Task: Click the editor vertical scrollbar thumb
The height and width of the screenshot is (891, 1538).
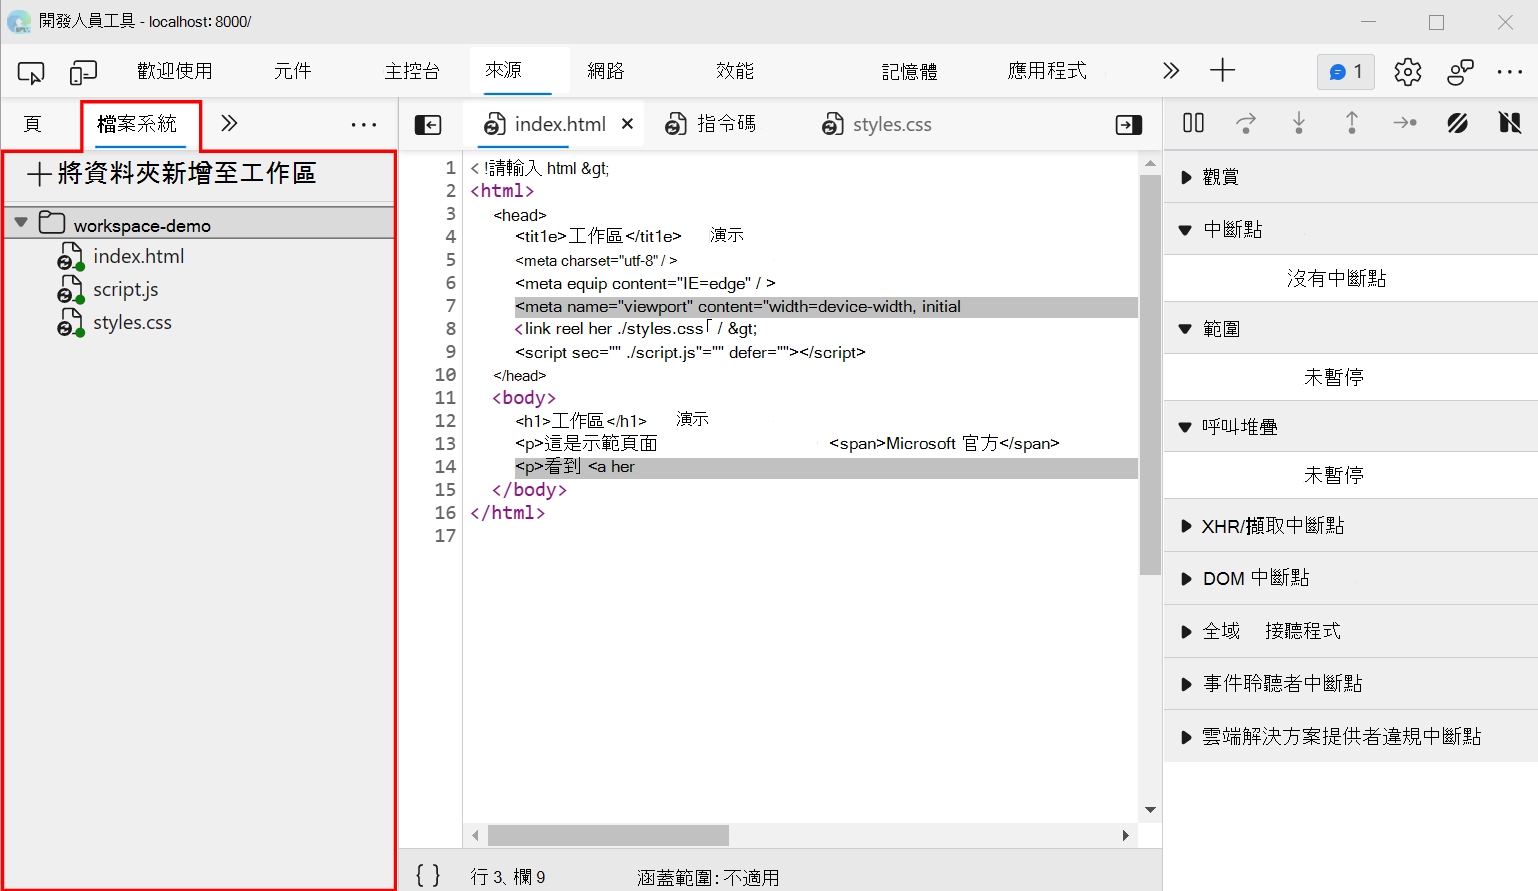Action: pos(1150,375)
